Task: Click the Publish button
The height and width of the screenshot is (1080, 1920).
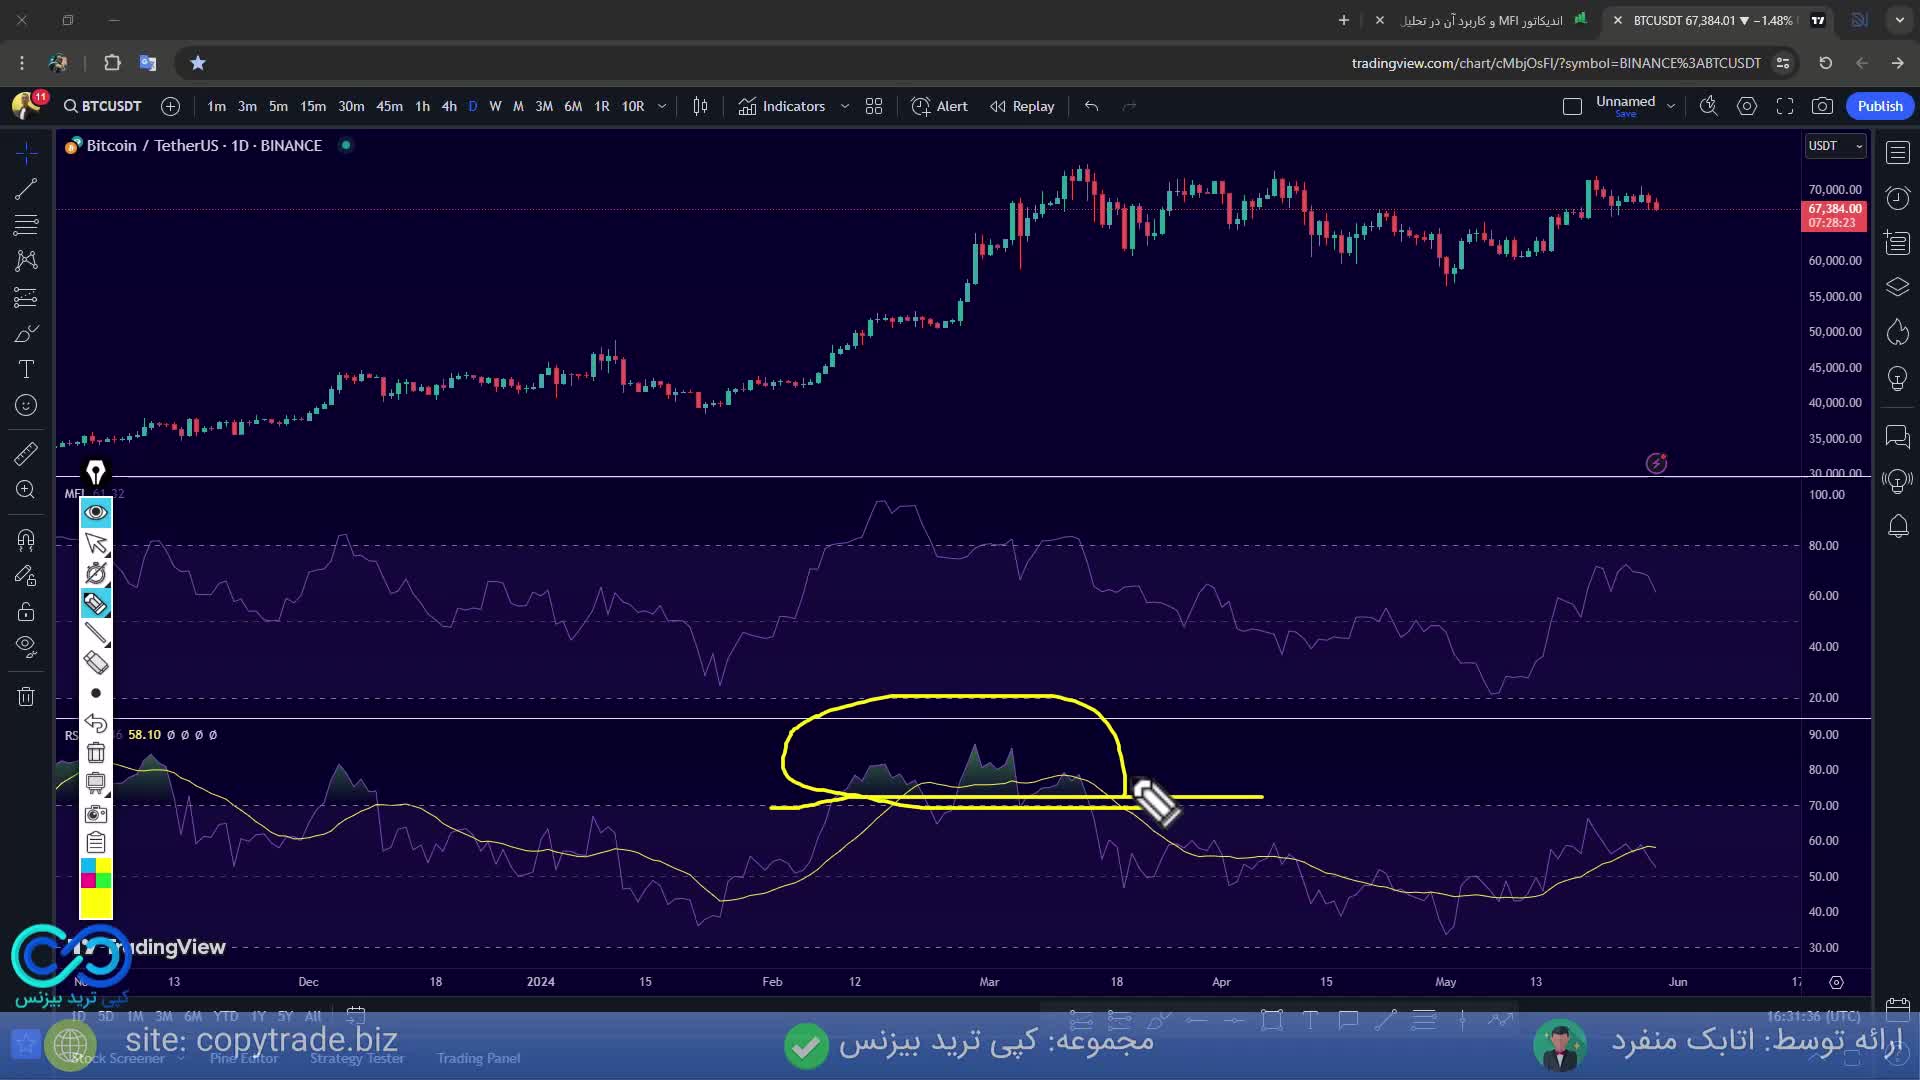Action: [x=1880, y=106]
